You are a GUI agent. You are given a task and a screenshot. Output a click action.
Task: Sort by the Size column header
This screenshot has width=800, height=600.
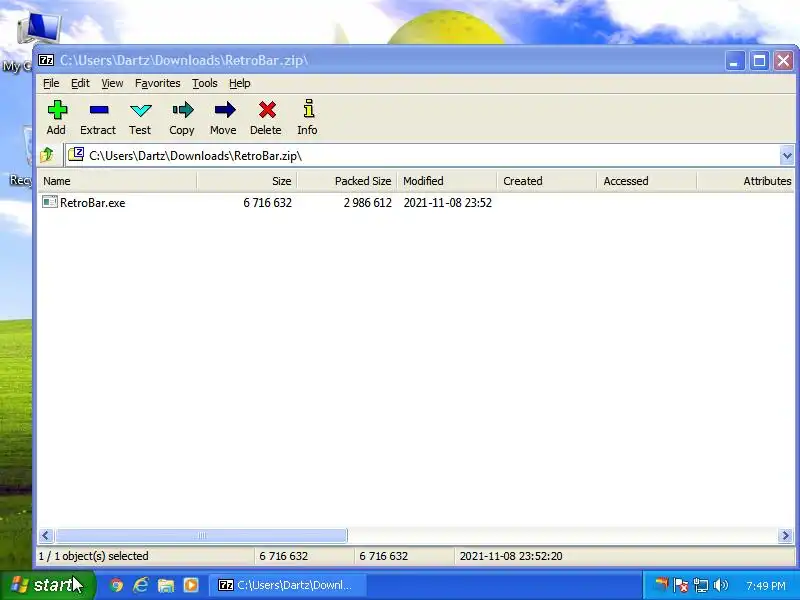247,181
